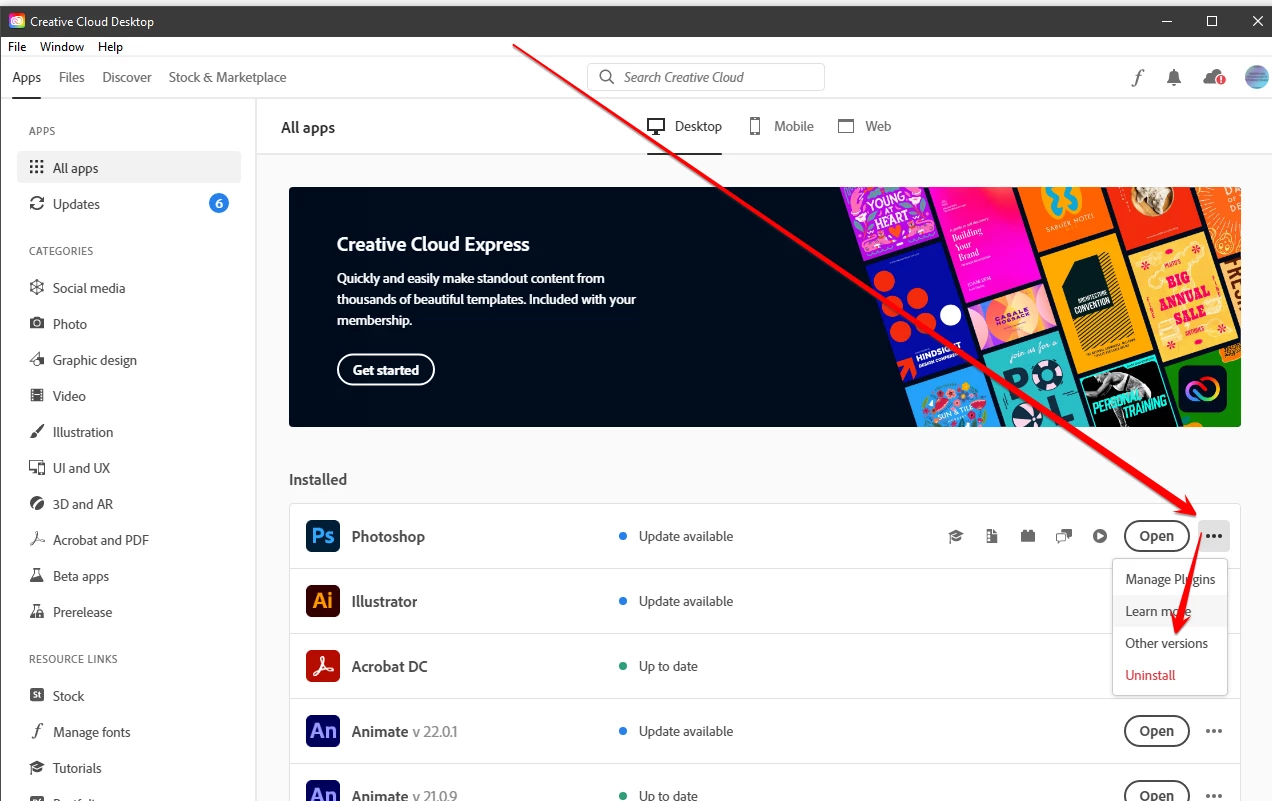Click the Photo camera category icon
The height and width of the screenshot is (801, 1272).
click(x=37, y=324)
